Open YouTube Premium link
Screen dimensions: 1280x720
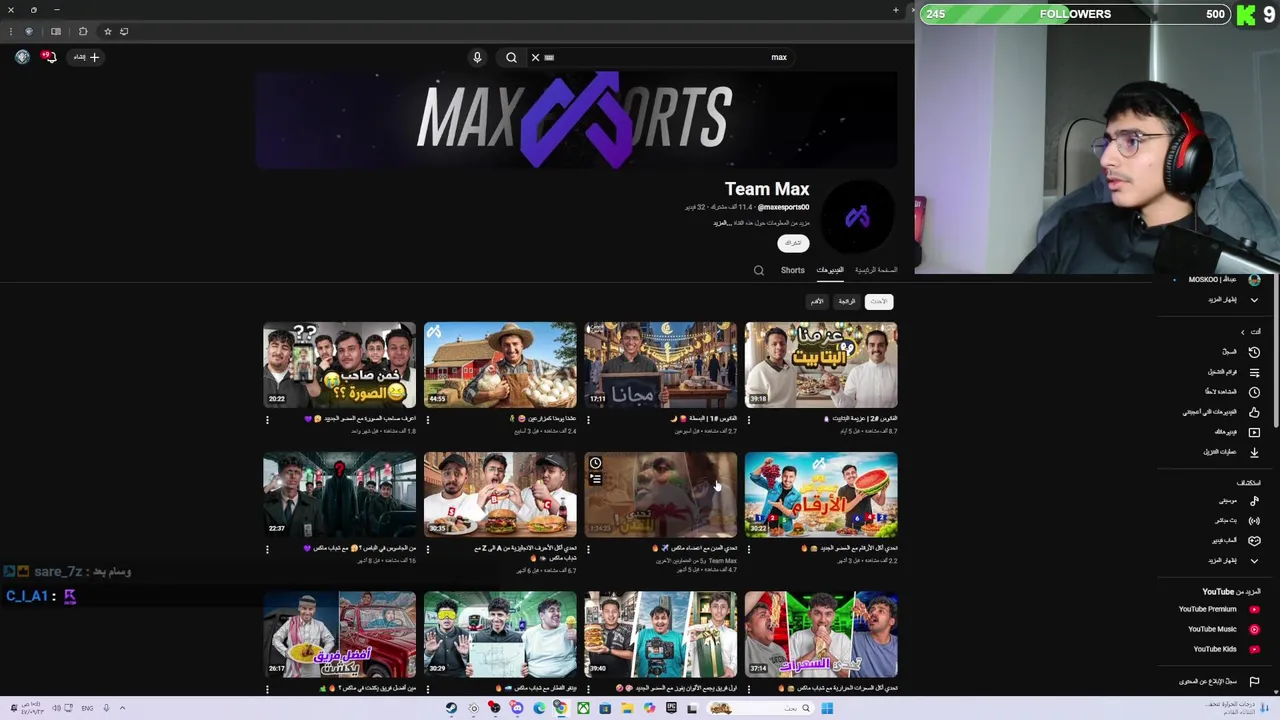1218,609
